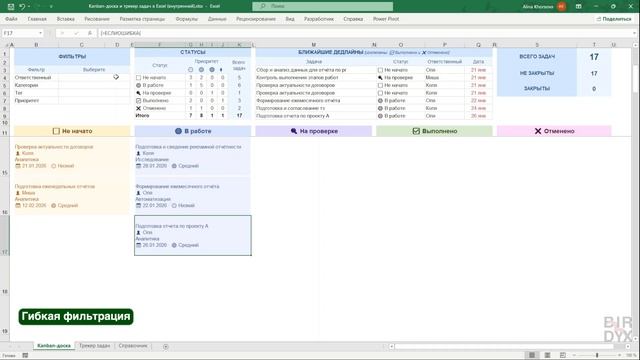Open the Справка ribbon tab
640x360 pixels.
click(x=353, y=19)
